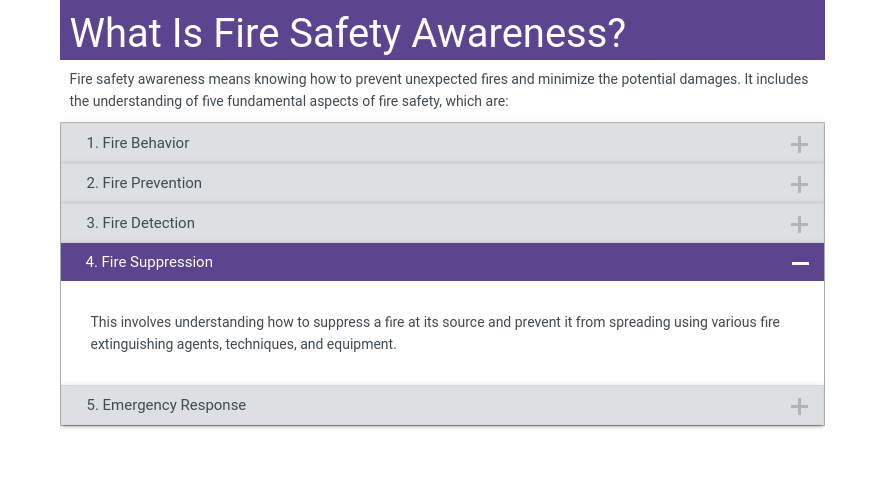Expand the "5. Emergency Response" section

166,405
